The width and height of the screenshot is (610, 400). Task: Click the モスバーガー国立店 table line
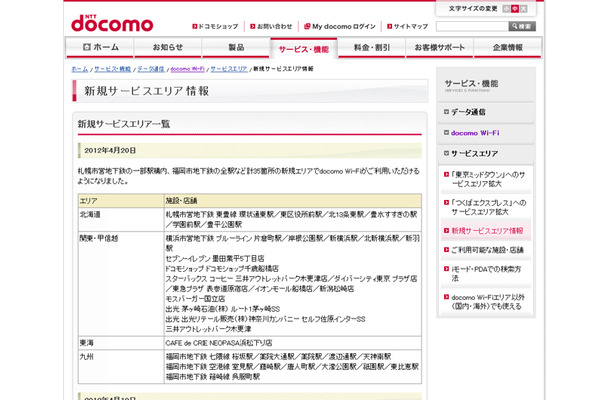click(x=195, y=299)
